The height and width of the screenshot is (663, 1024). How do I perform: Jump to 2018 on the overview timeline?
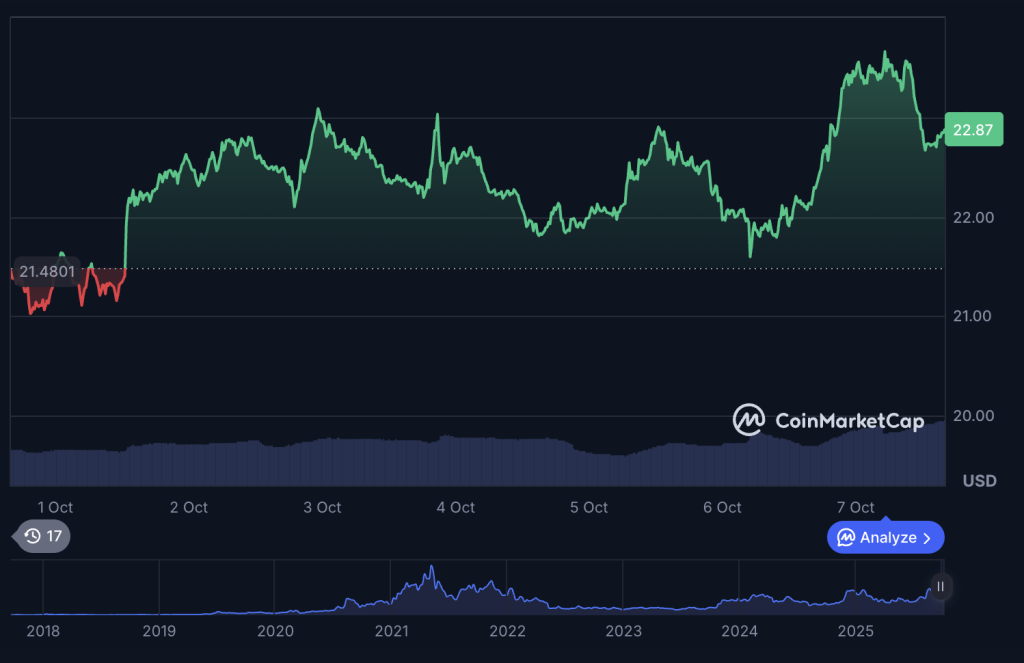coord(43,631)
